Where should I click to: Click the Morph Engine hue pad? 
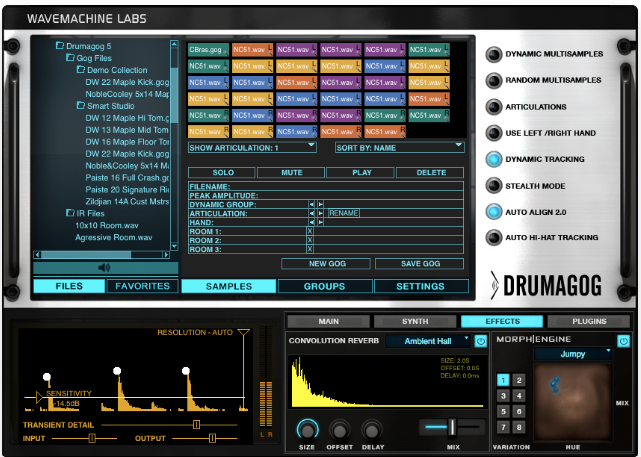573,402
